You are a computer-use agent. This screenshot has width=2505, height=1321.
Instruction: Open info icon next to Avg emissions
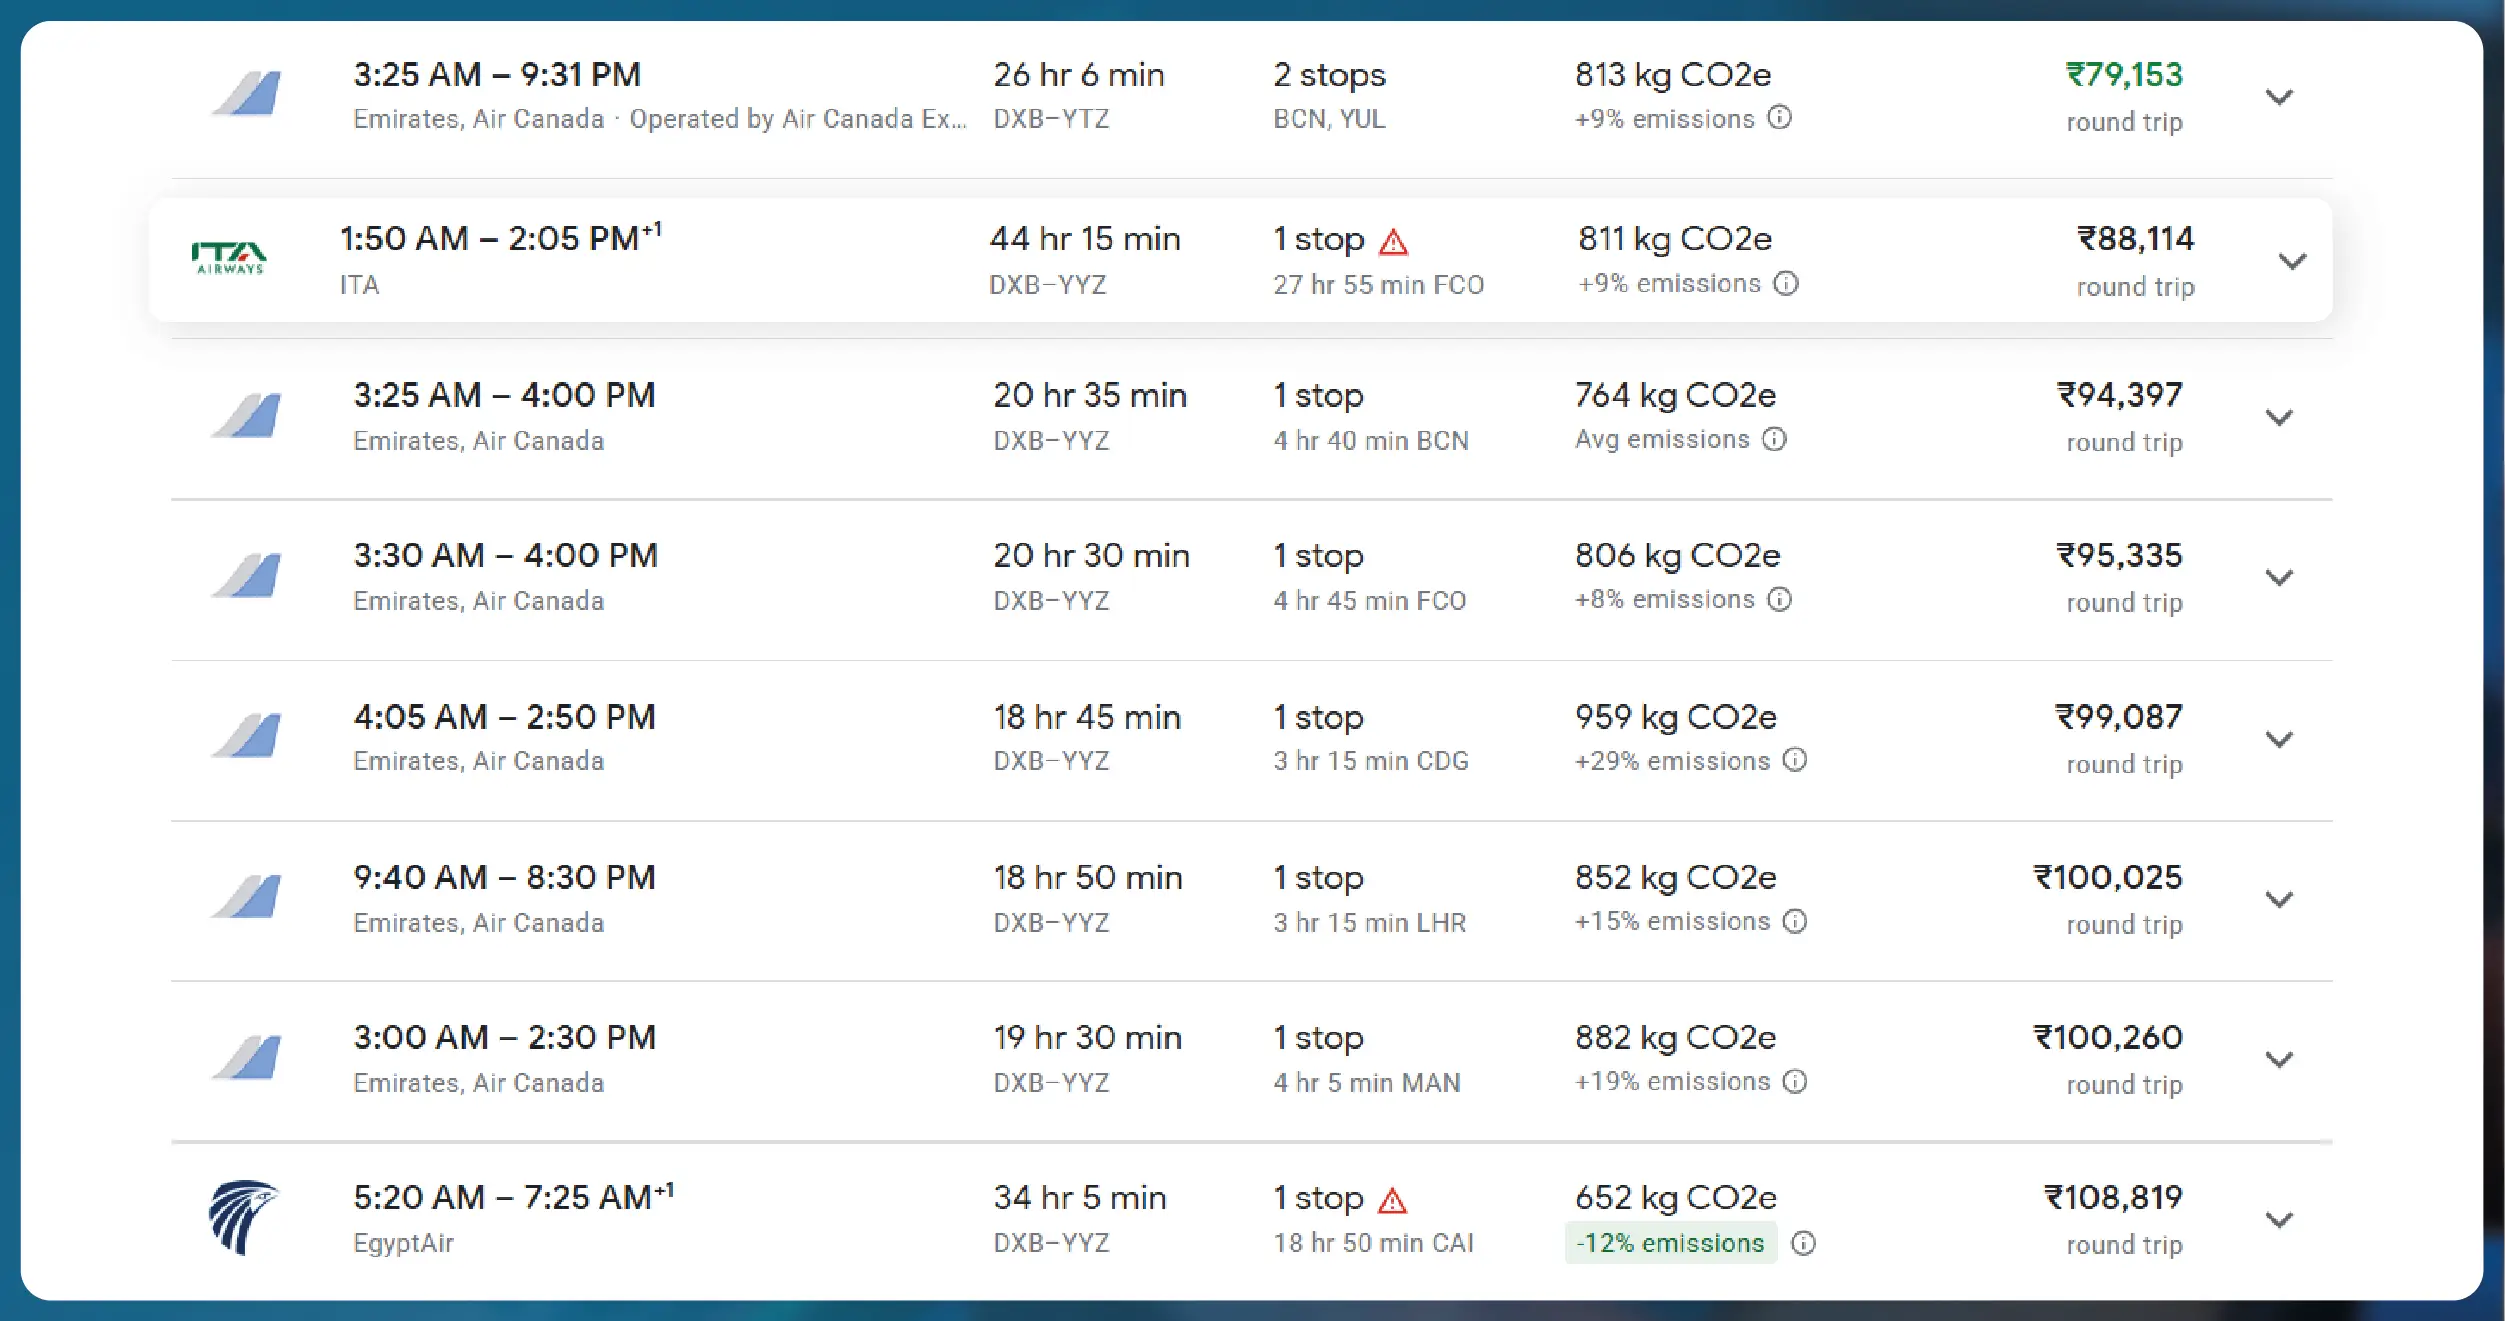point(1774,439)
